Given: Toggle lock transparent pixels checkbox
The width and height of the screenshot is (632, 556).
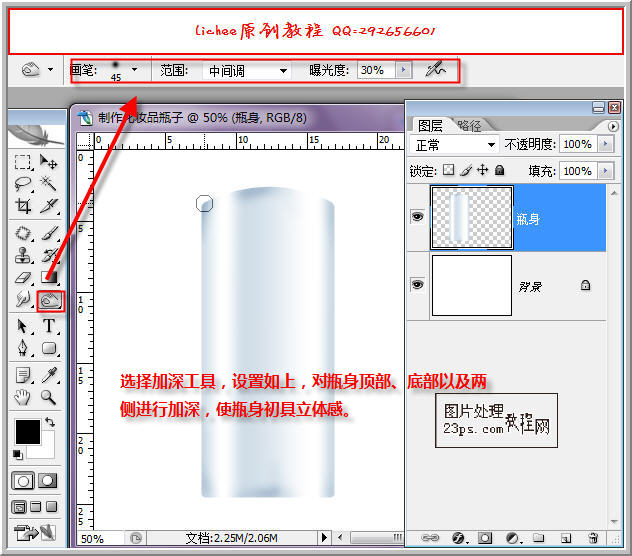Looking at the screenshot, I should tap(449, 171).
